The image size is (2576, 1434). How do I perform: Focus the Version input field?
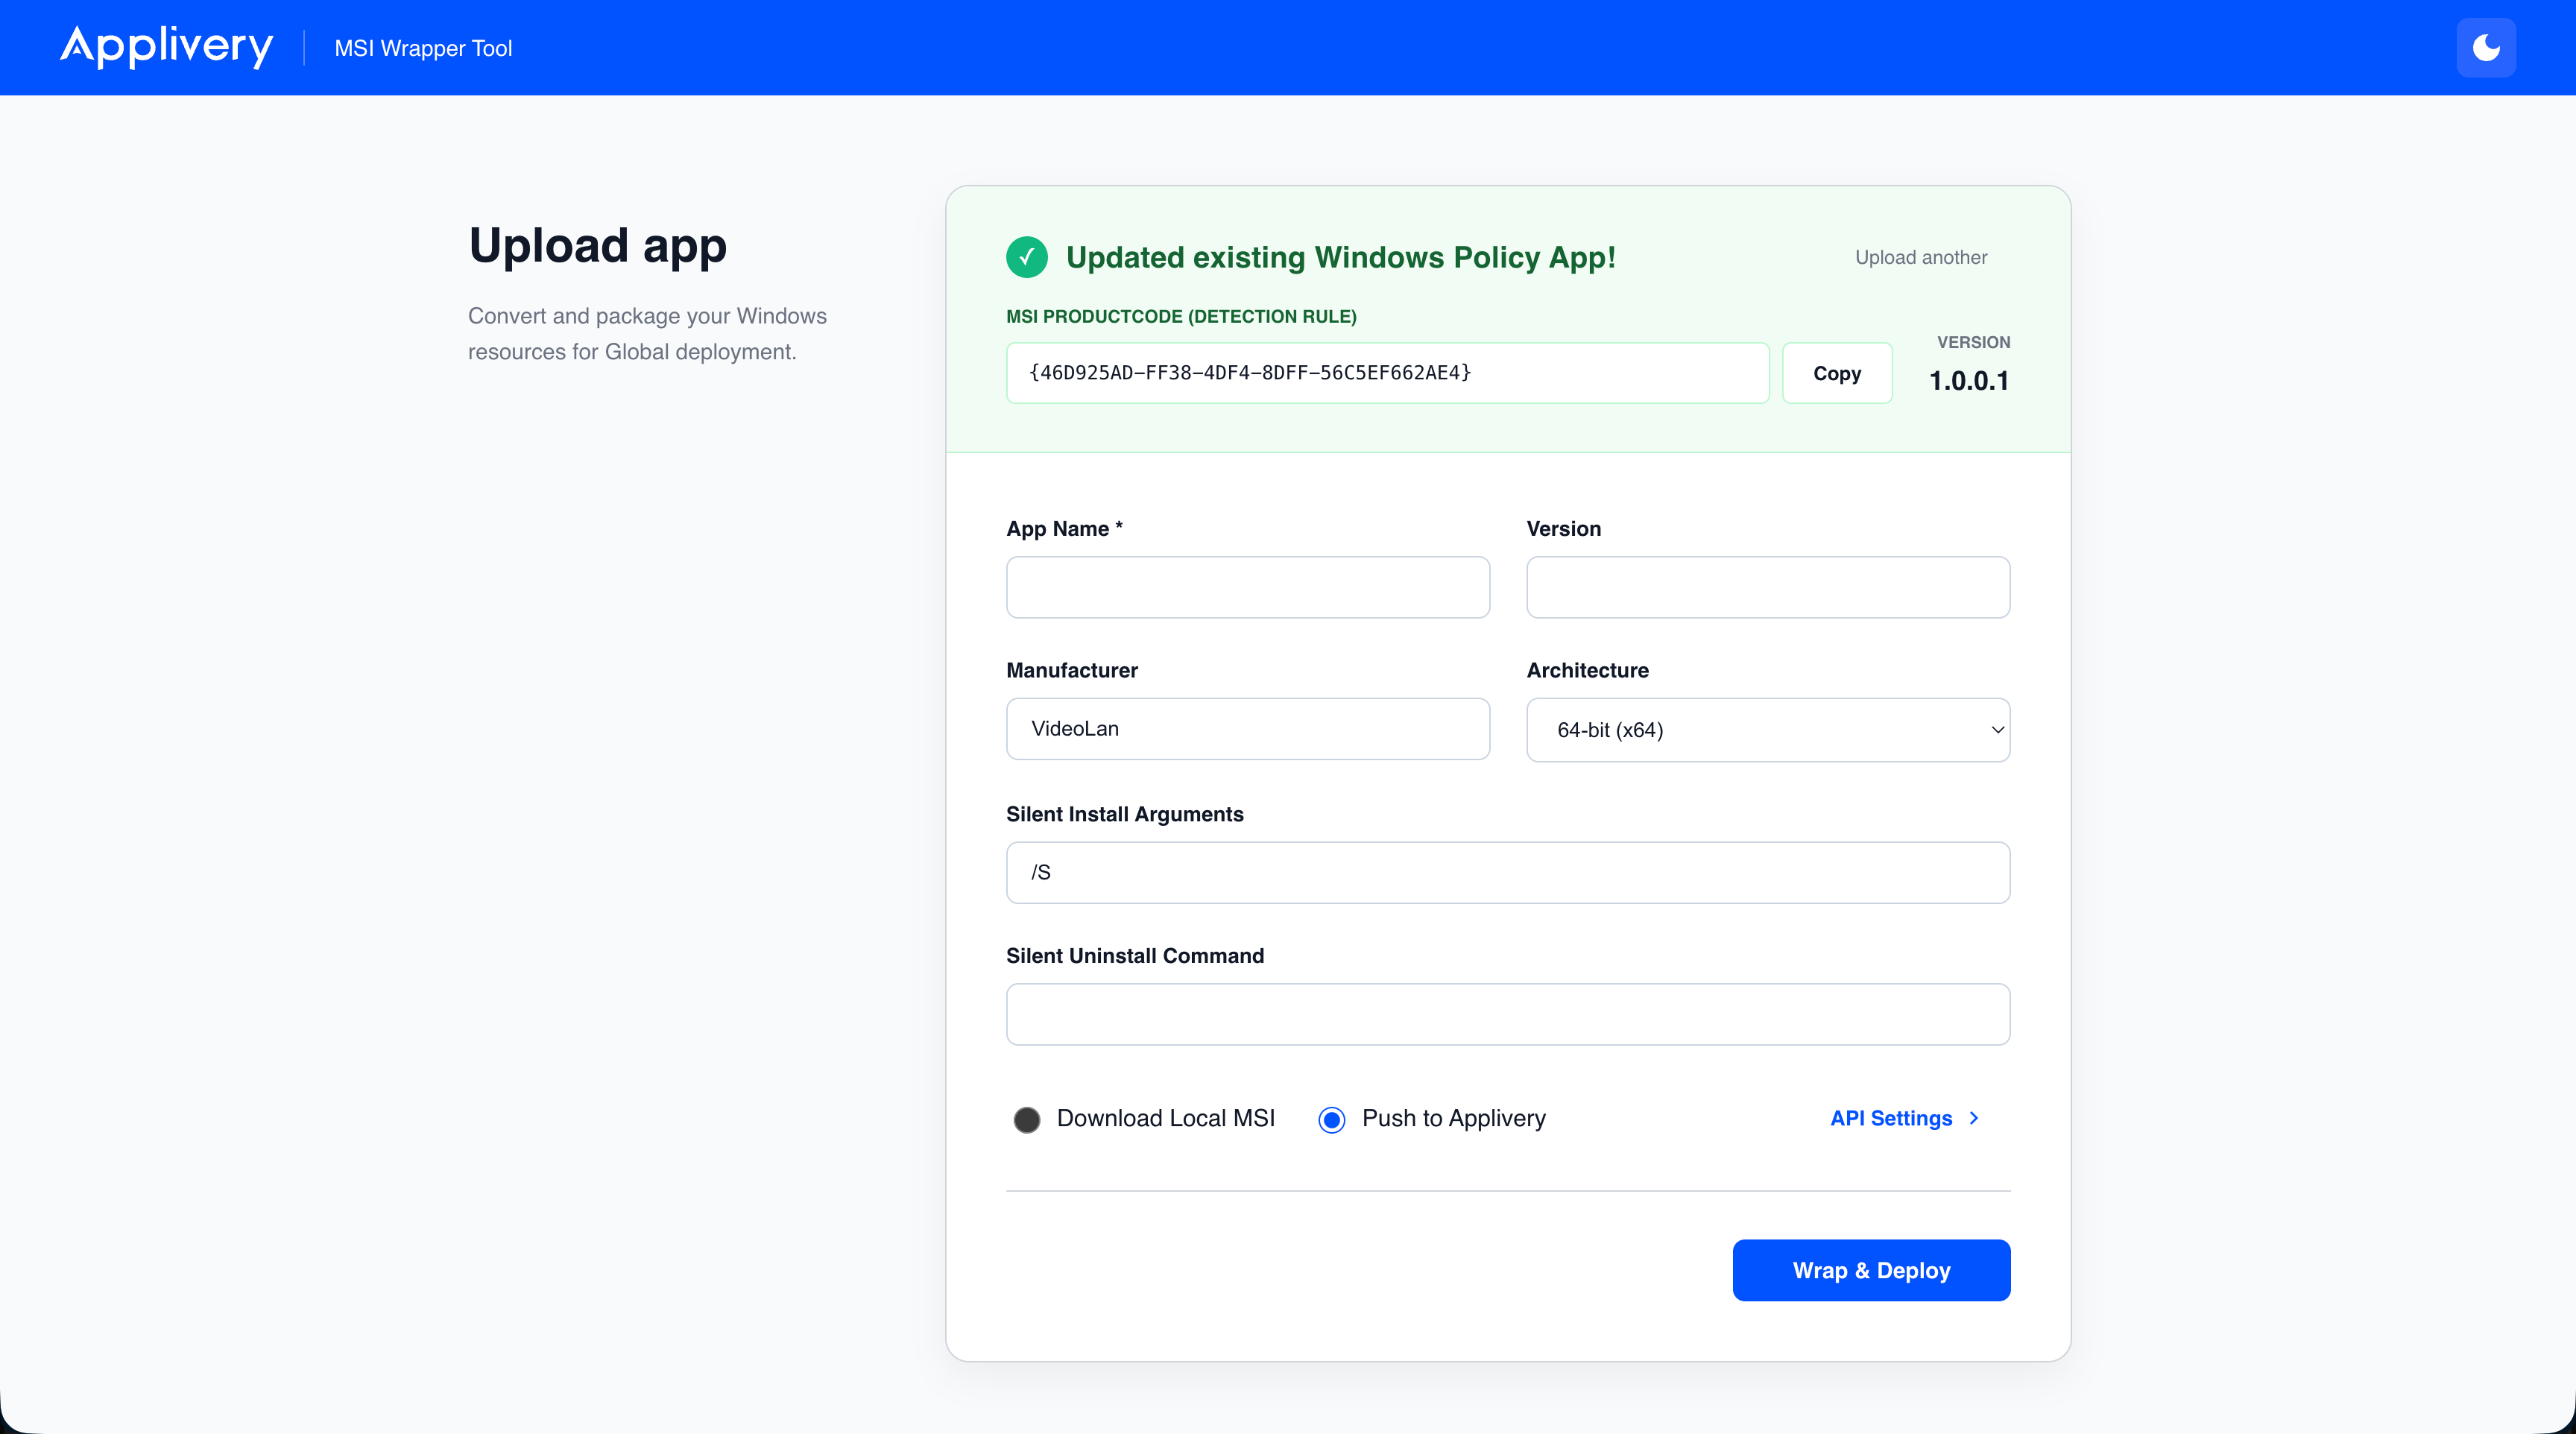pyautogui.click(x=1767, y=587)
